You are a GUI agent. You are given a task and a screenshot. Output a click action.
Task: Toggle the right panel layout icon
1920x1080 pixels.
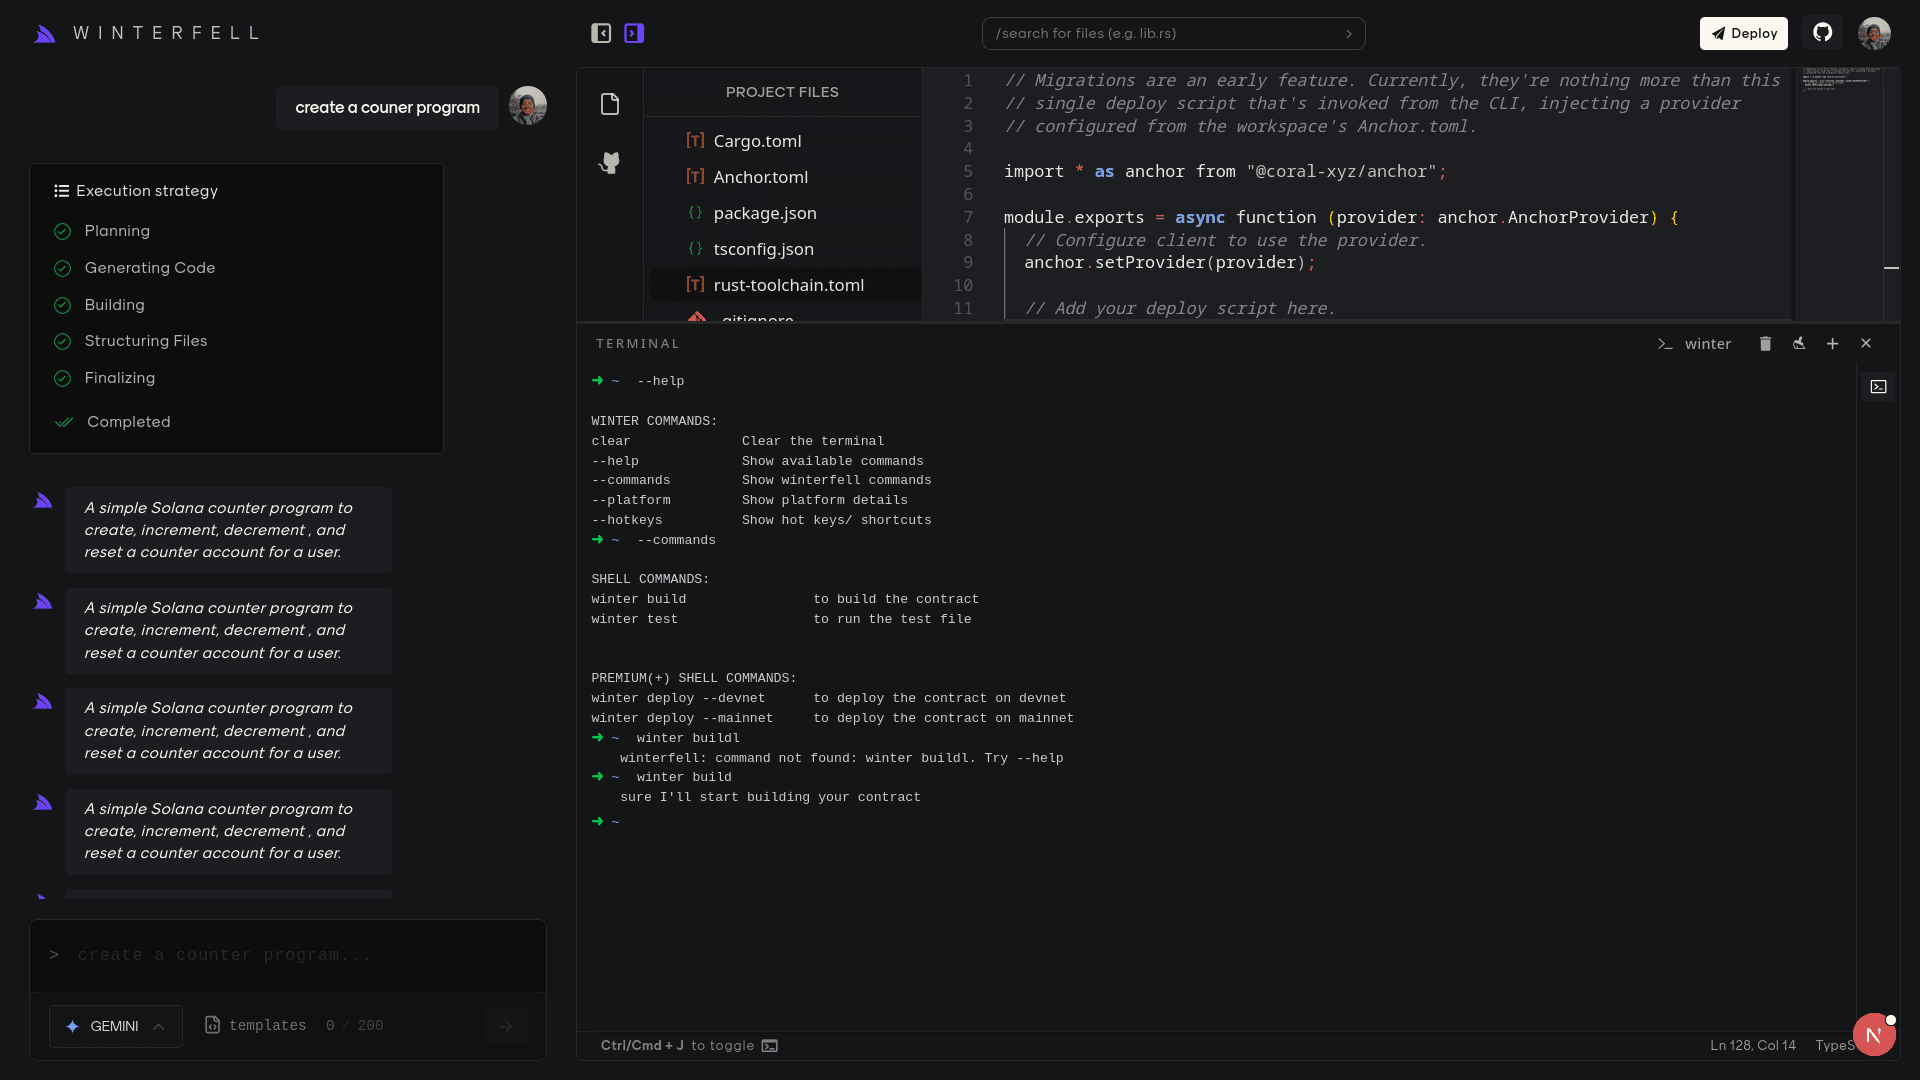point(634,33)
